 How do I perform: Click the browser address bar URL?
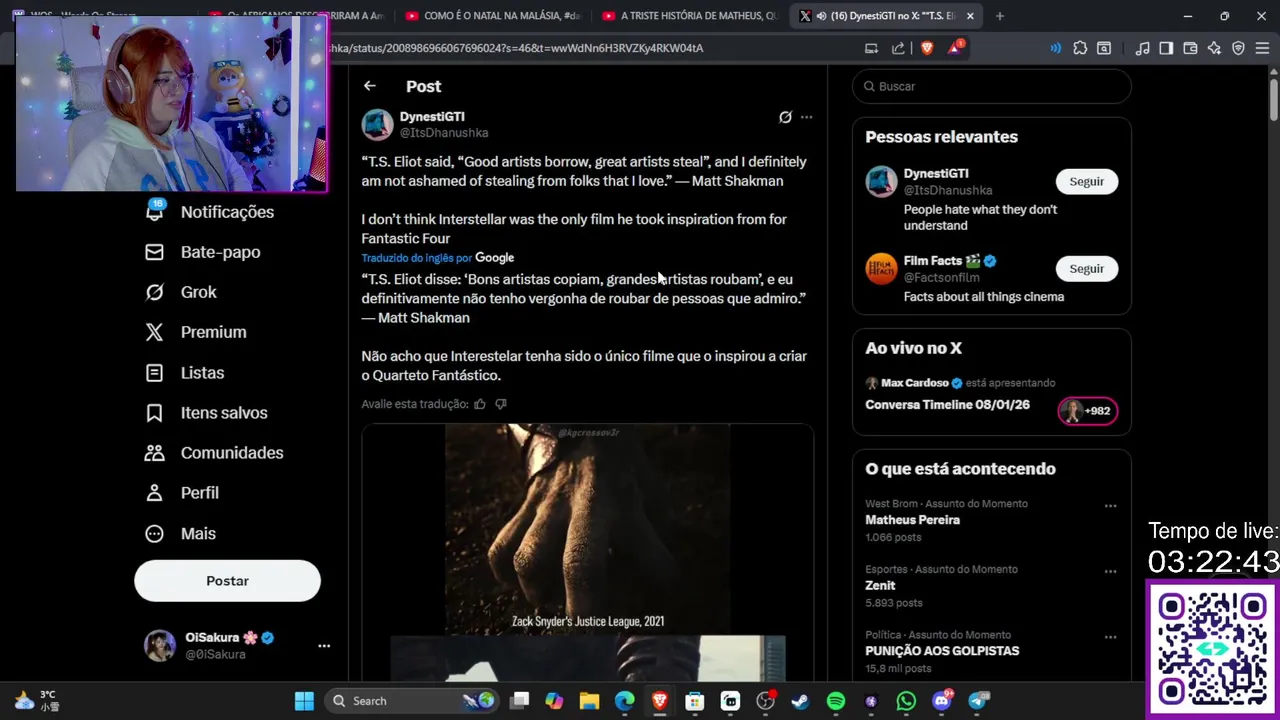click(x=515, y=48)
